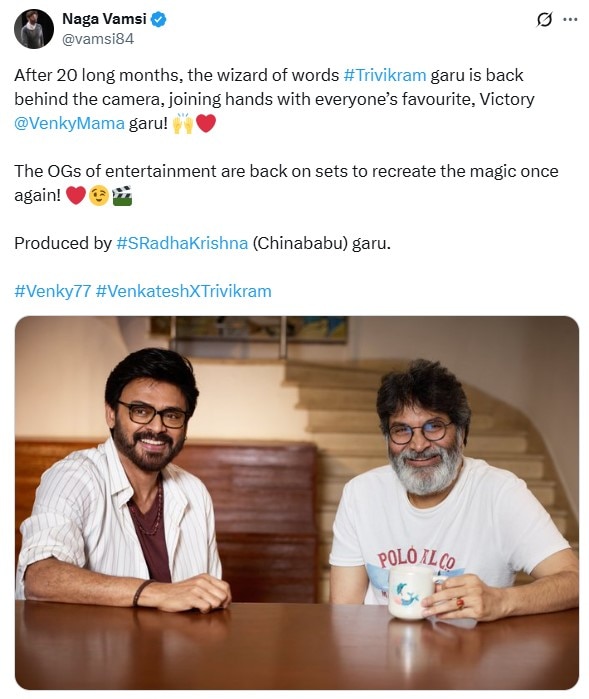Open the three-dot more options menu

(570, 20)
